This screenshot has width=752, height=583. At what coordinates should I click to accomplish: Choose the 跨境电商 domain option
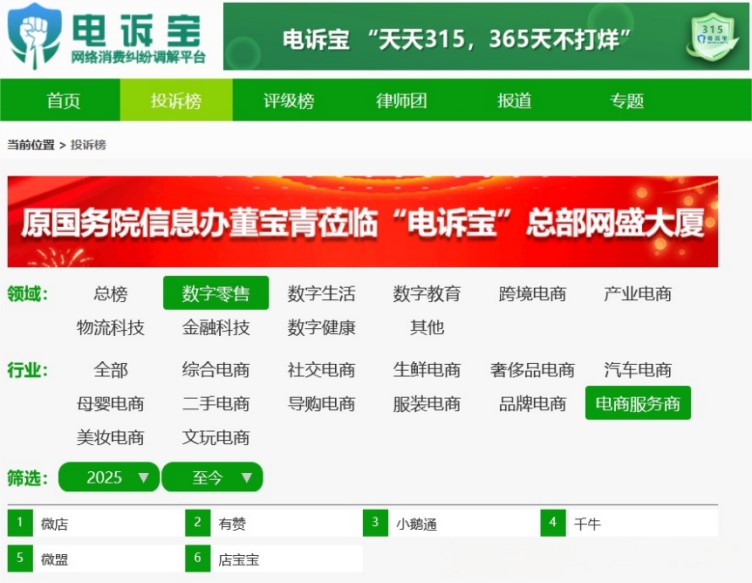(x=532, y=294)
